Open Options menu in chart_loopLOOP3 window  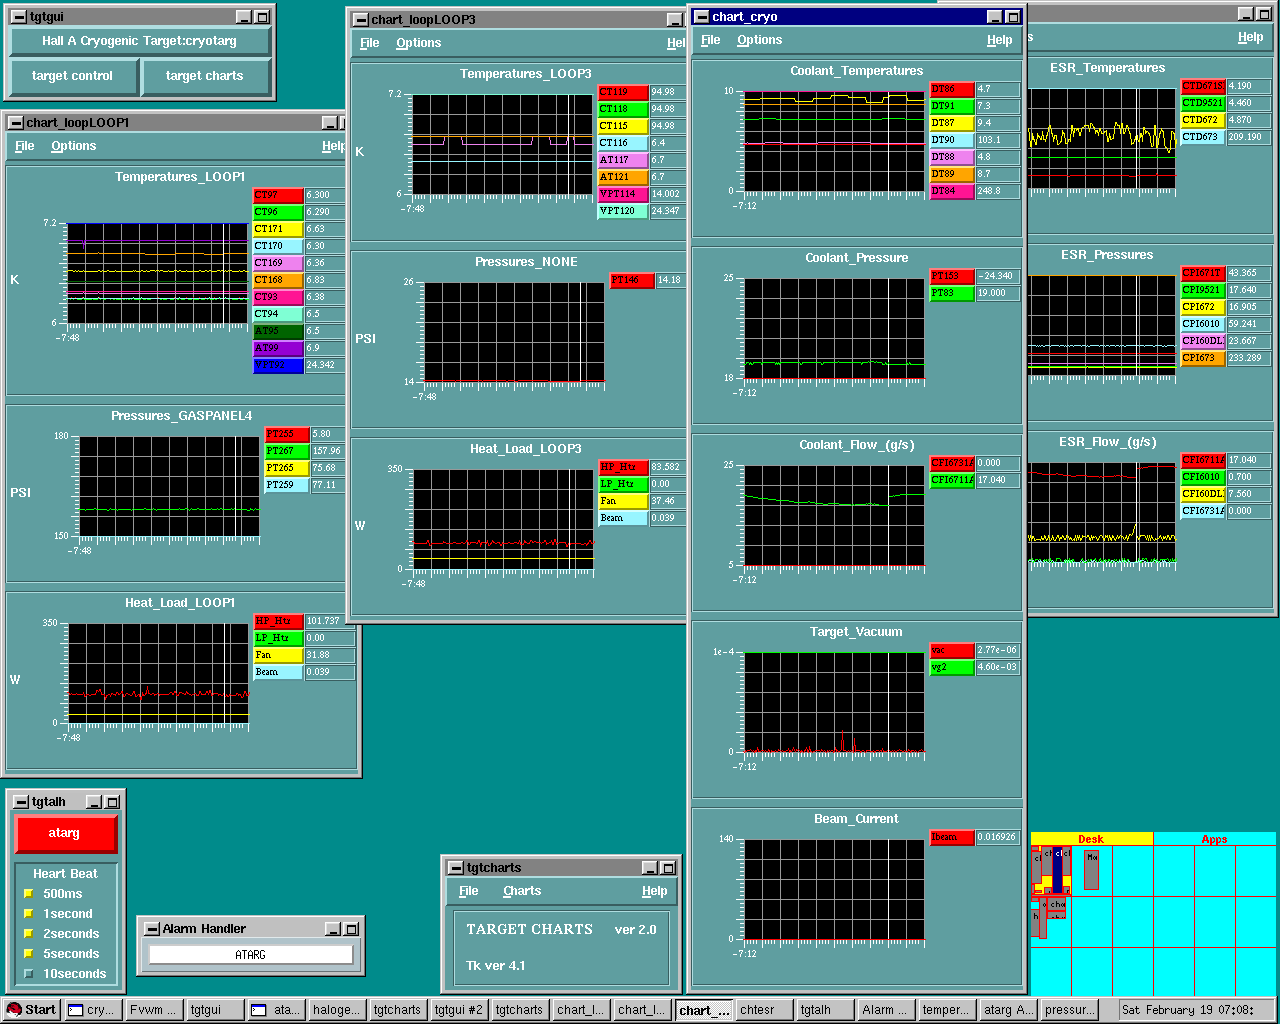click(x=418, y=43)
